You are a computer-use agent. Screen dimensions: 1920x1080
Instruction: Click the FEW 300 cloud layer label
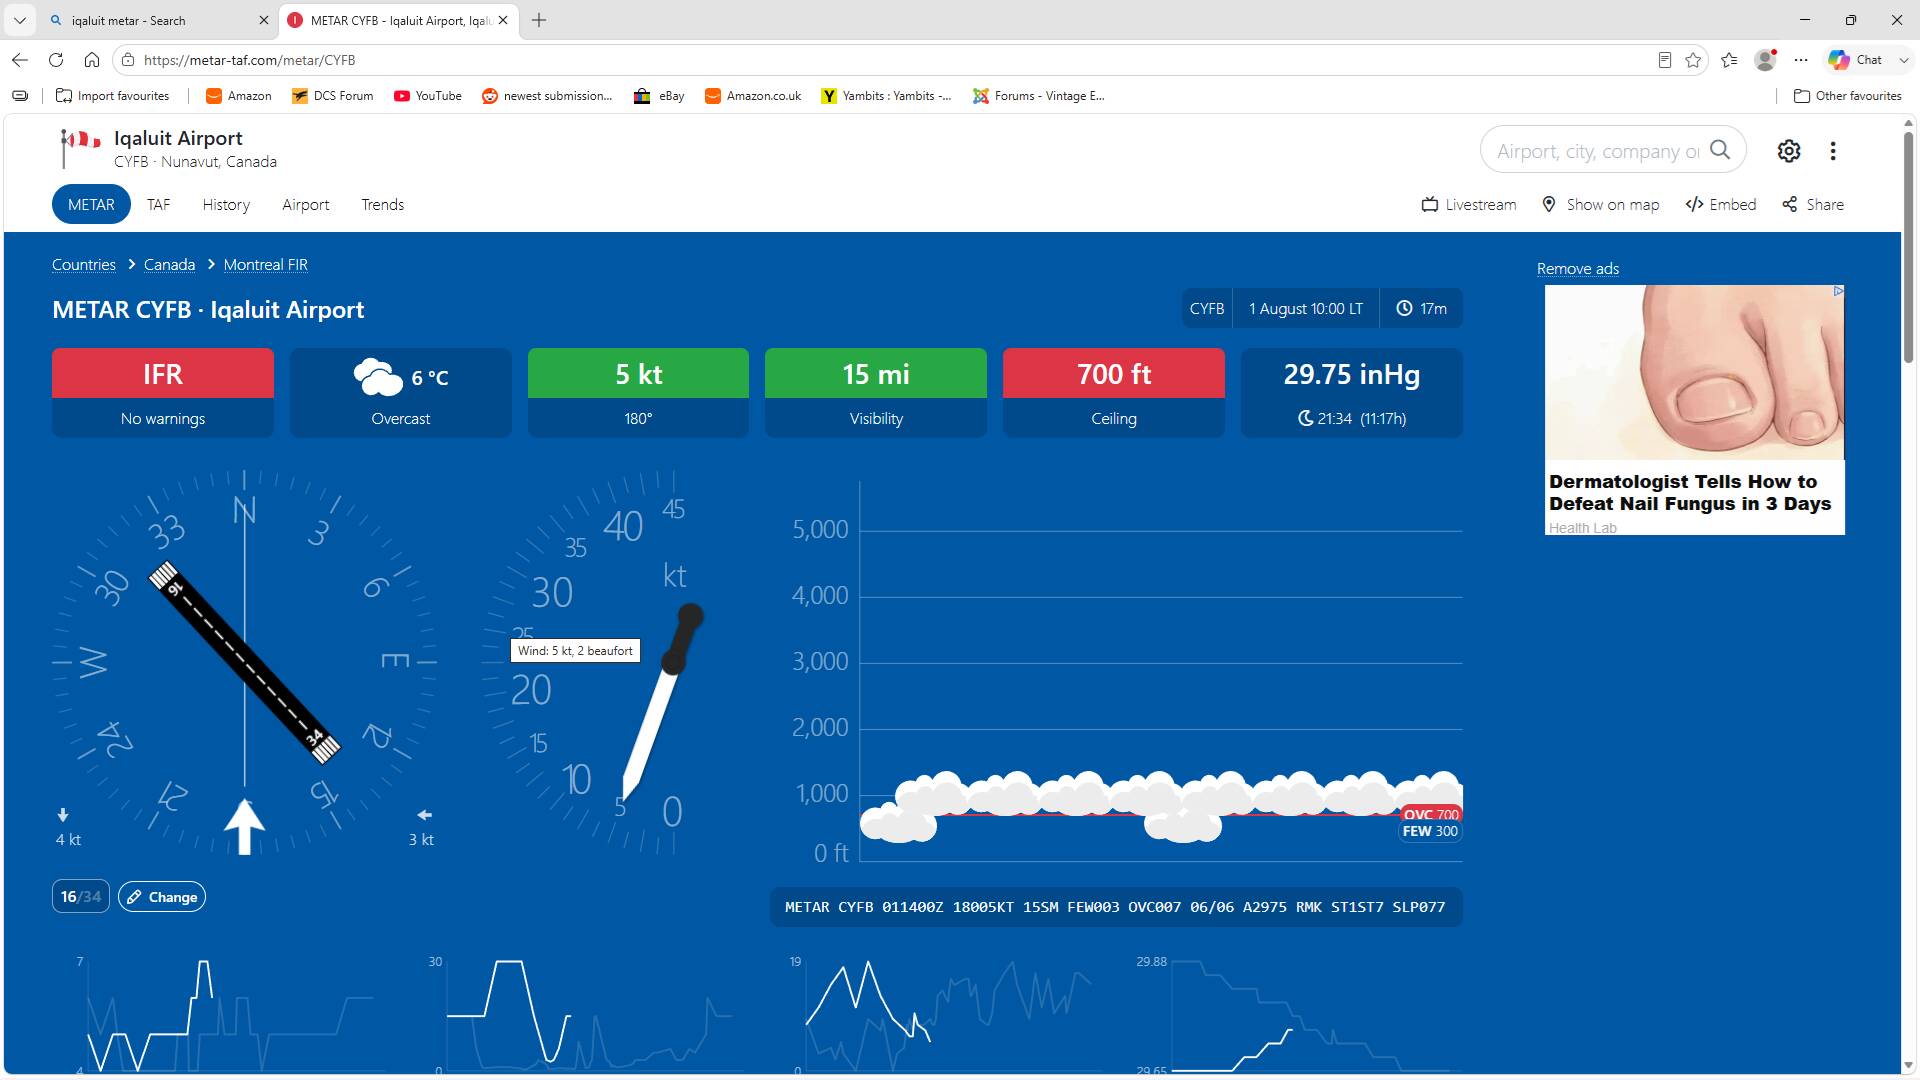click(x=1430, y=831)
